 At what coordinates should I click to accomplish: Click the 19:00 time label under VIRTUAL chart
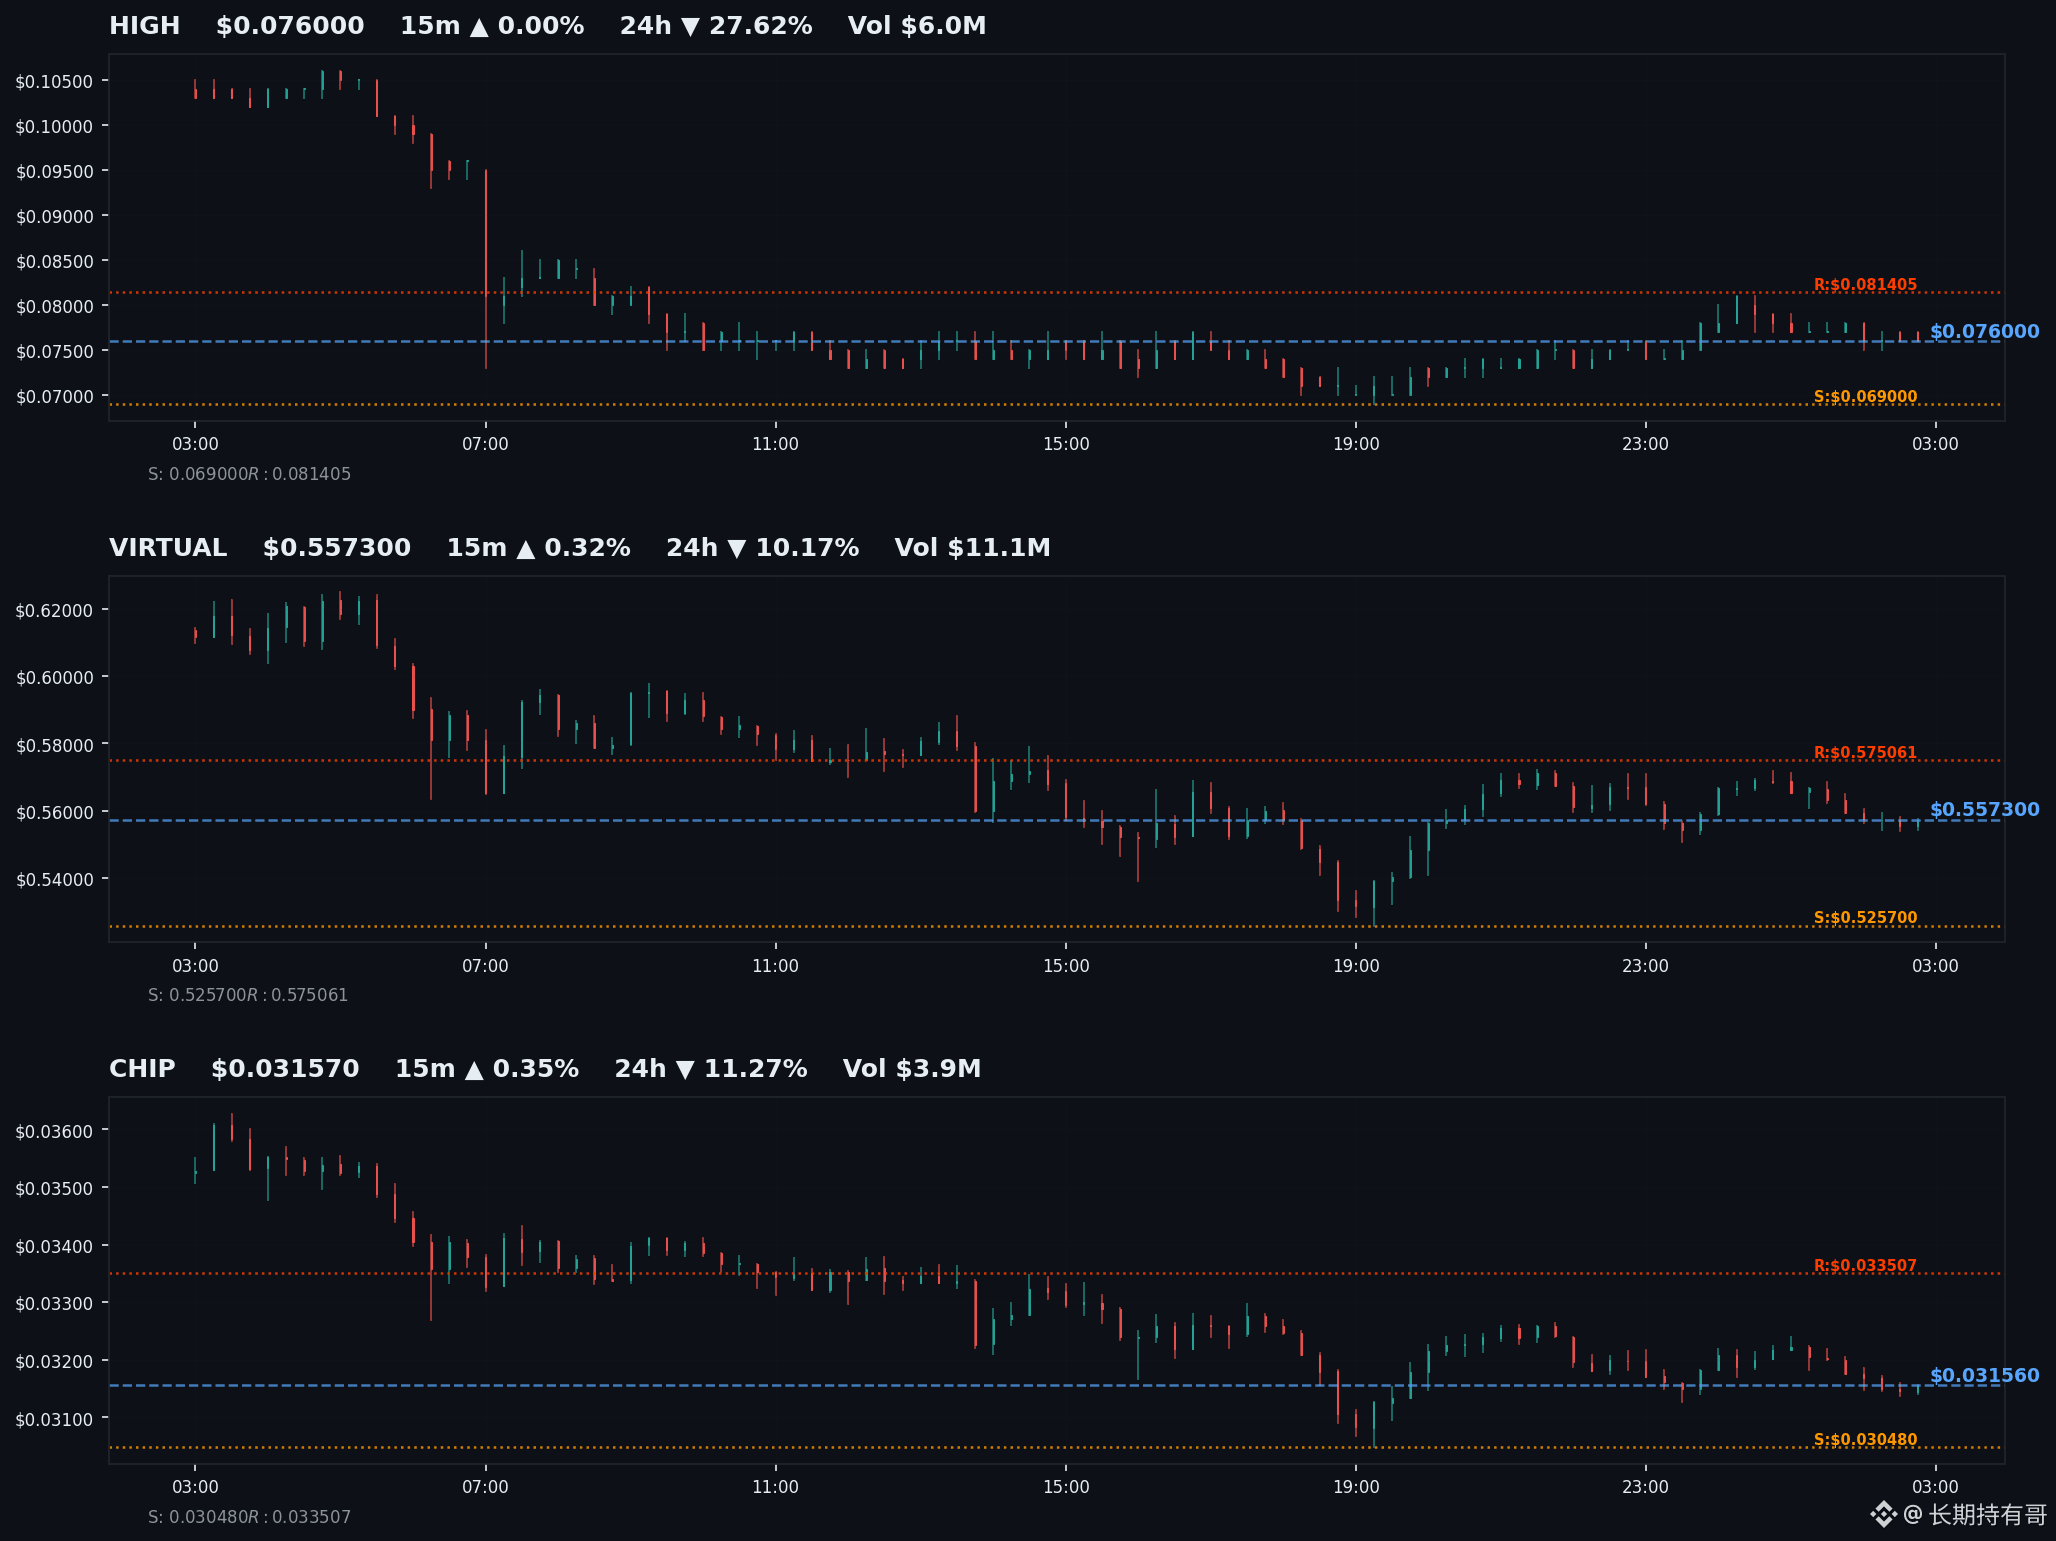pyautogui.click(x=1356, y=966)
